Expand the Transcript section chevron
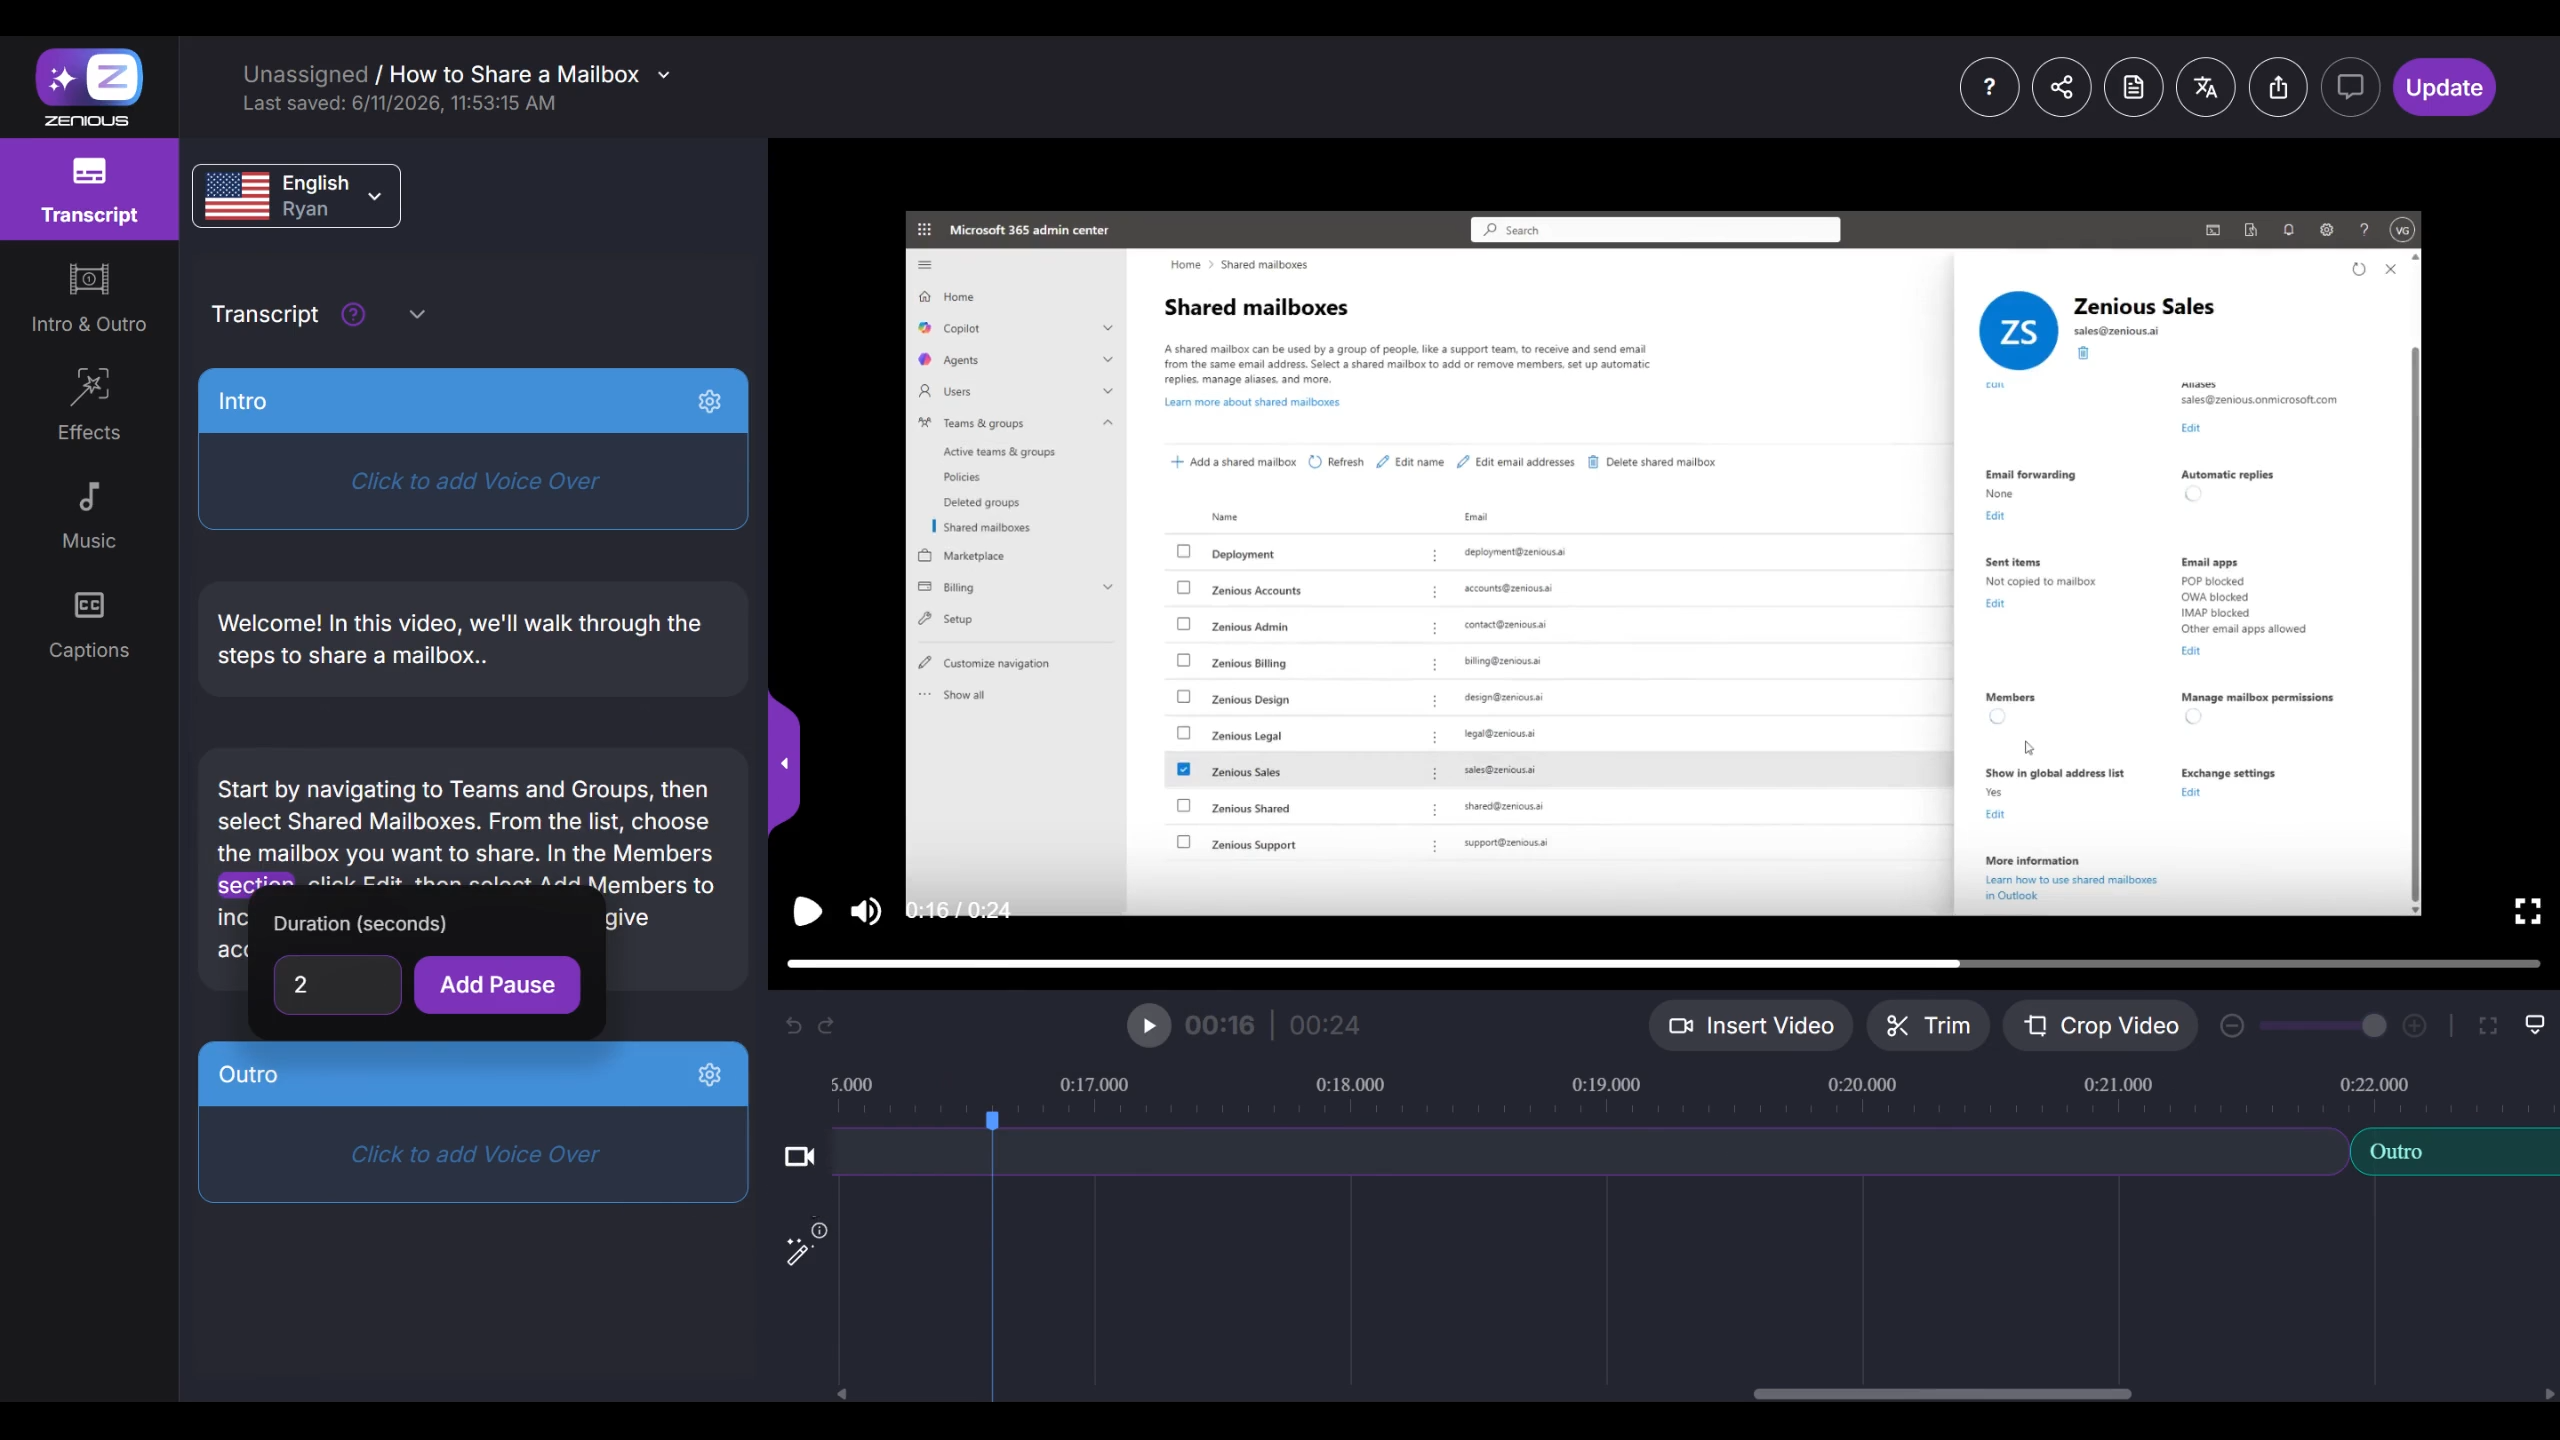Screen dimensions: 2560x1440 click(x=417, y=314)
